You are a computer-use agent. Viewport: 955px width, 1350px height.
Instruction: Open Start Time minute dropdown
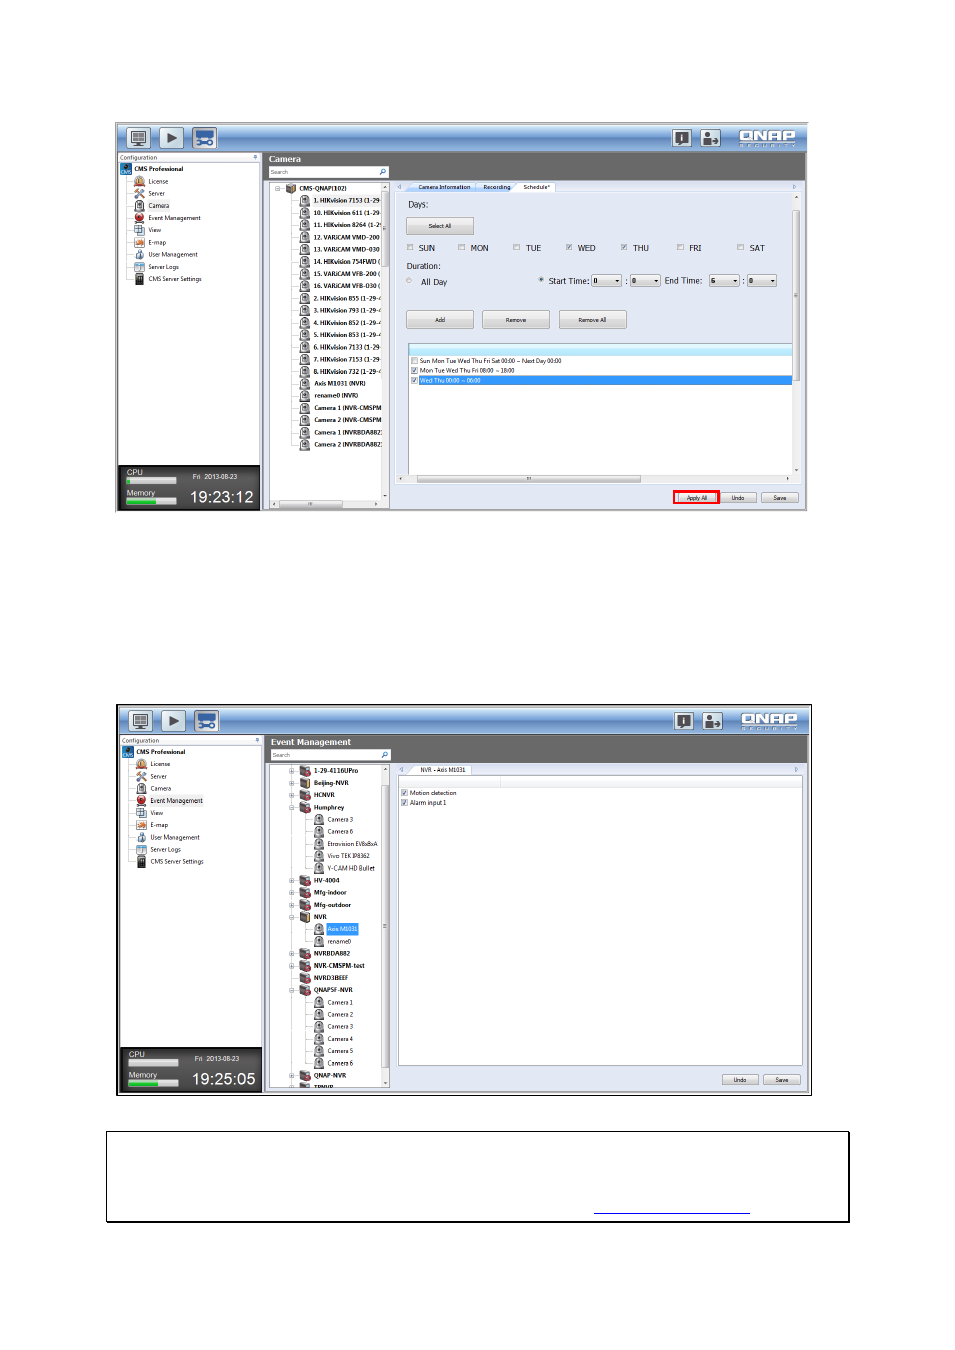tap(645, 281)
